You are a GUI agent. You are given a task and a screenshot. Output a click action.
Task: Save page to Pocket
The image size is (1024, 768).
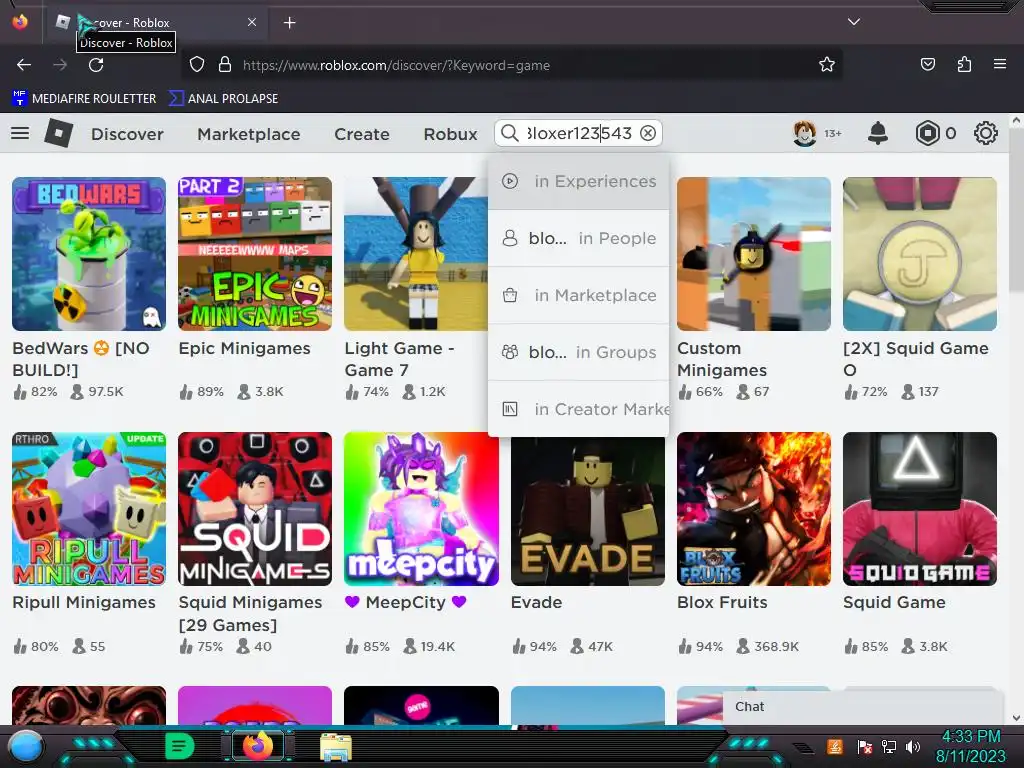927,65
